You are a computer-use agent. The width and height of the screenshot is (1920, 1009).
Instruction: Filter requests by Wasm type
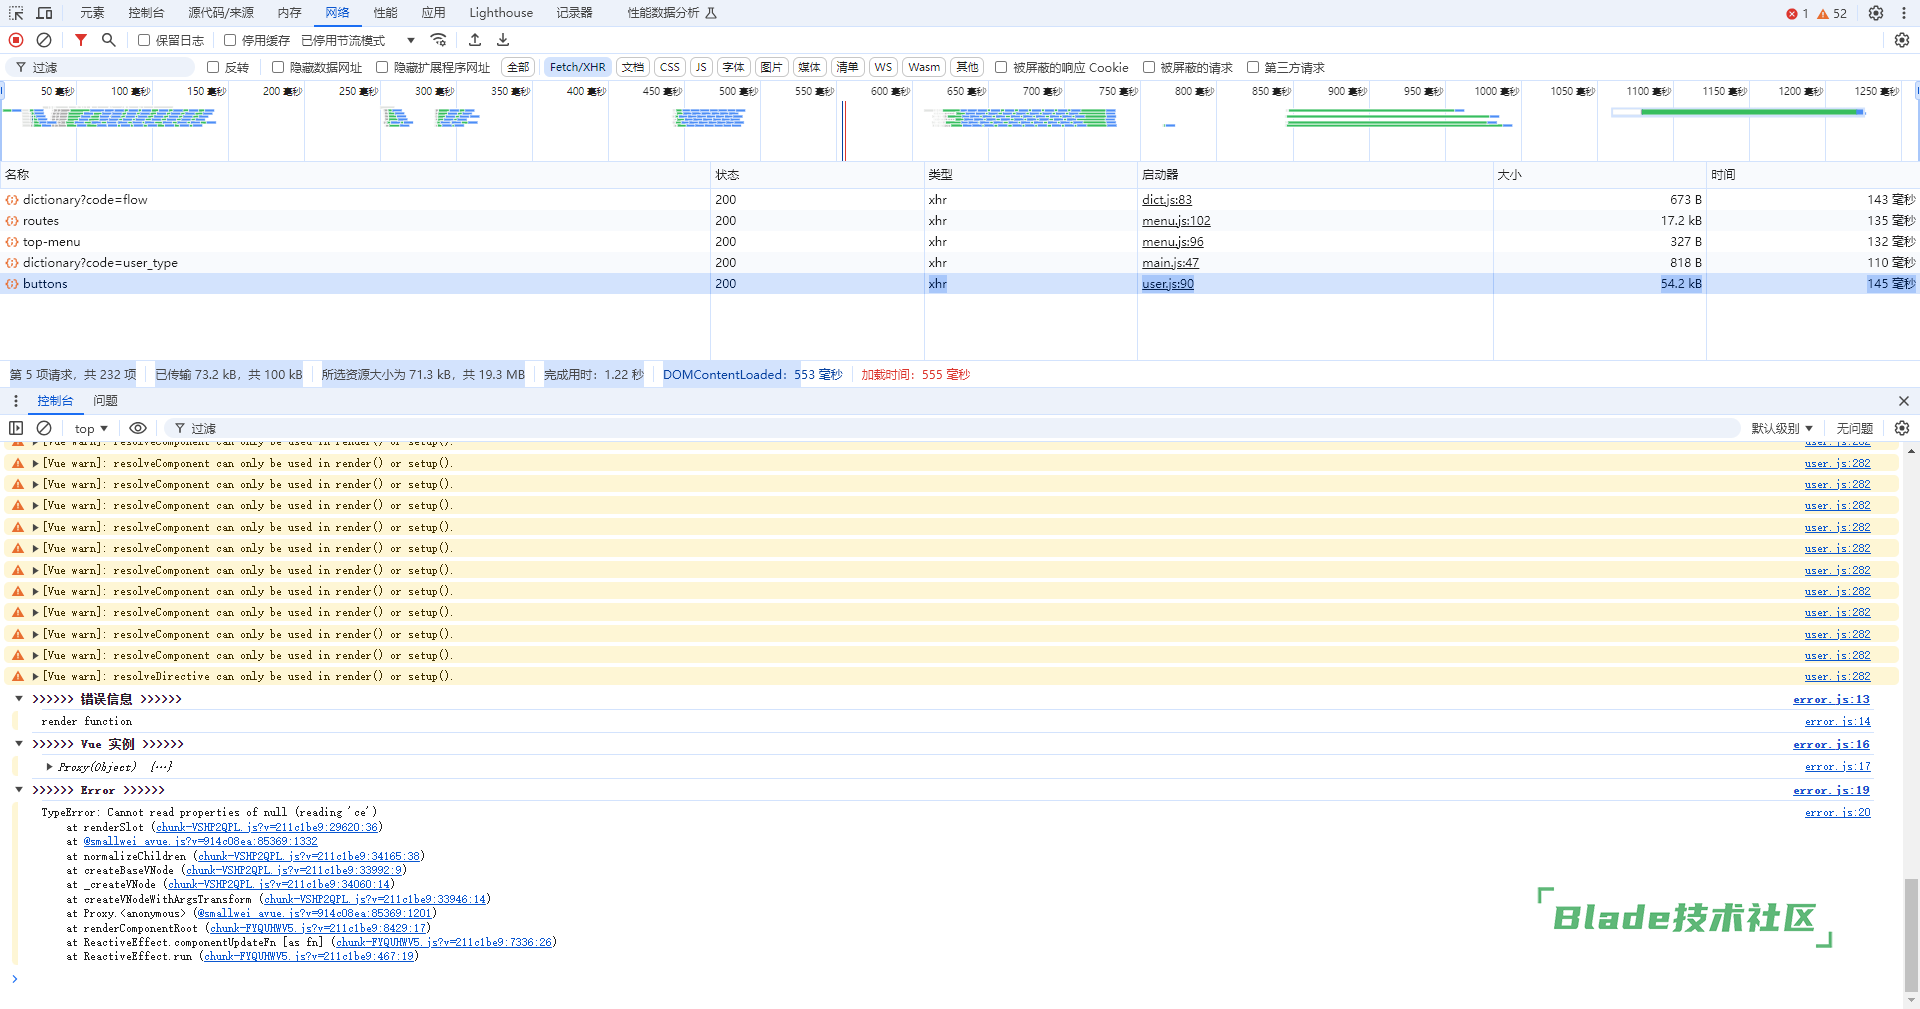(924, 67)
